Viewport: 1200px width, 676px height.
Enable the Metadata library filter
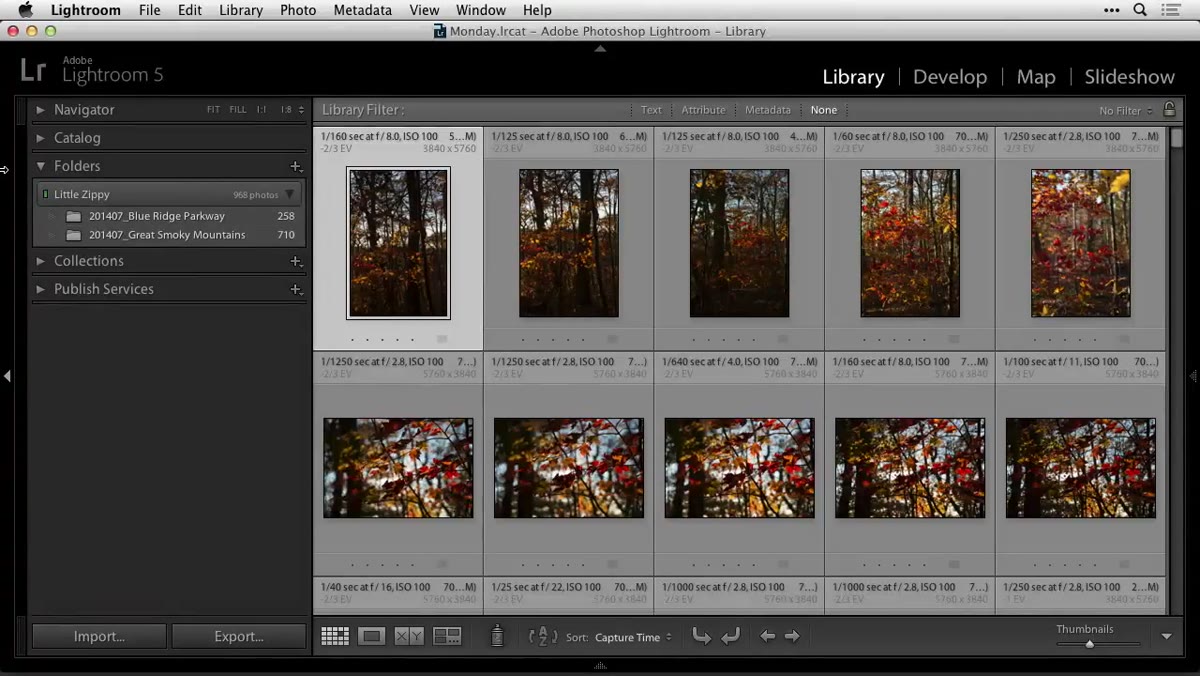(x=767, y=110)
